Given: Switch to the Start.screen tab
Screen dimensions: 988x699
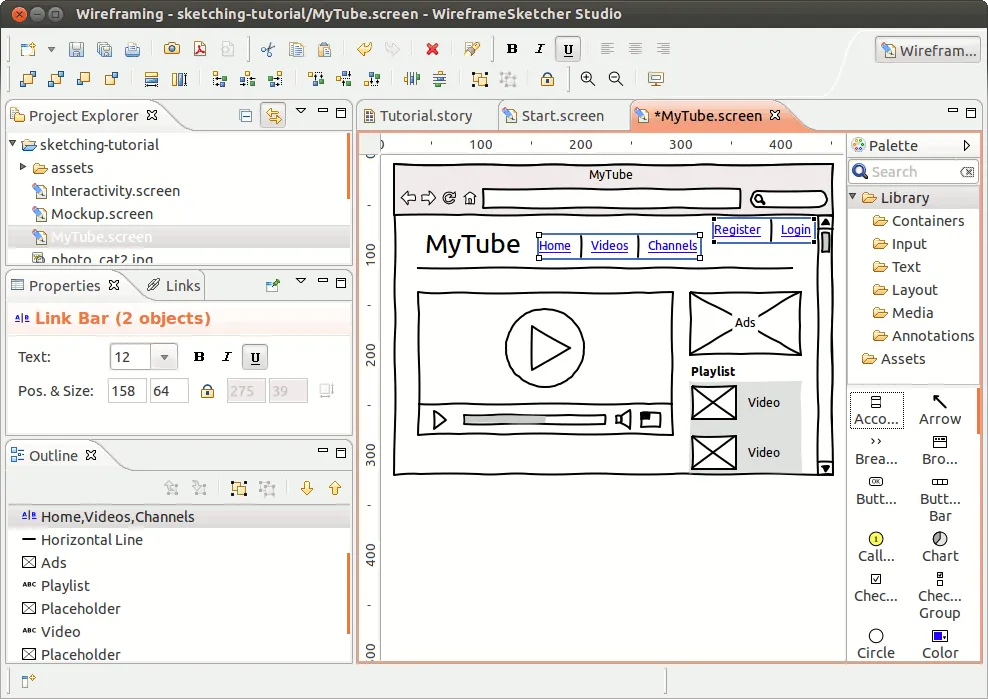Looking at the screenshot, I should (562, 115).
